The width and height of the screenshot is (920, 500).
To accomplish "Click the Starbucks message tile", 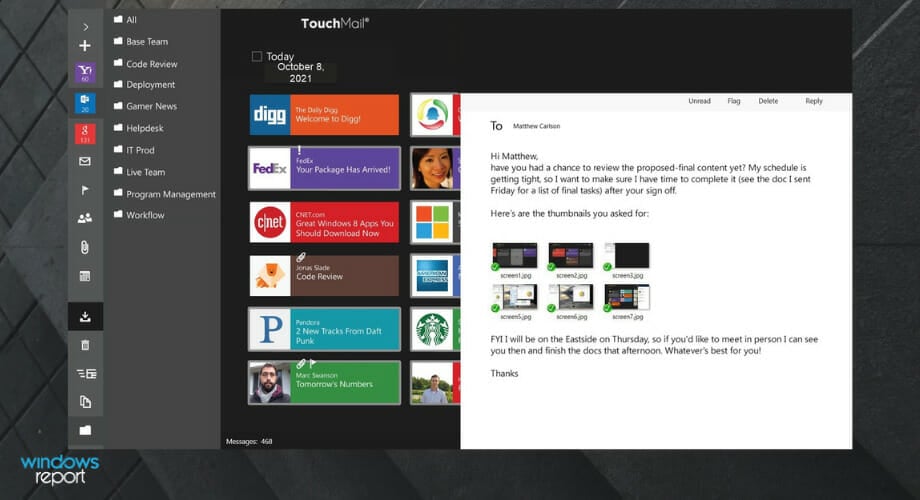I will 435,329.
